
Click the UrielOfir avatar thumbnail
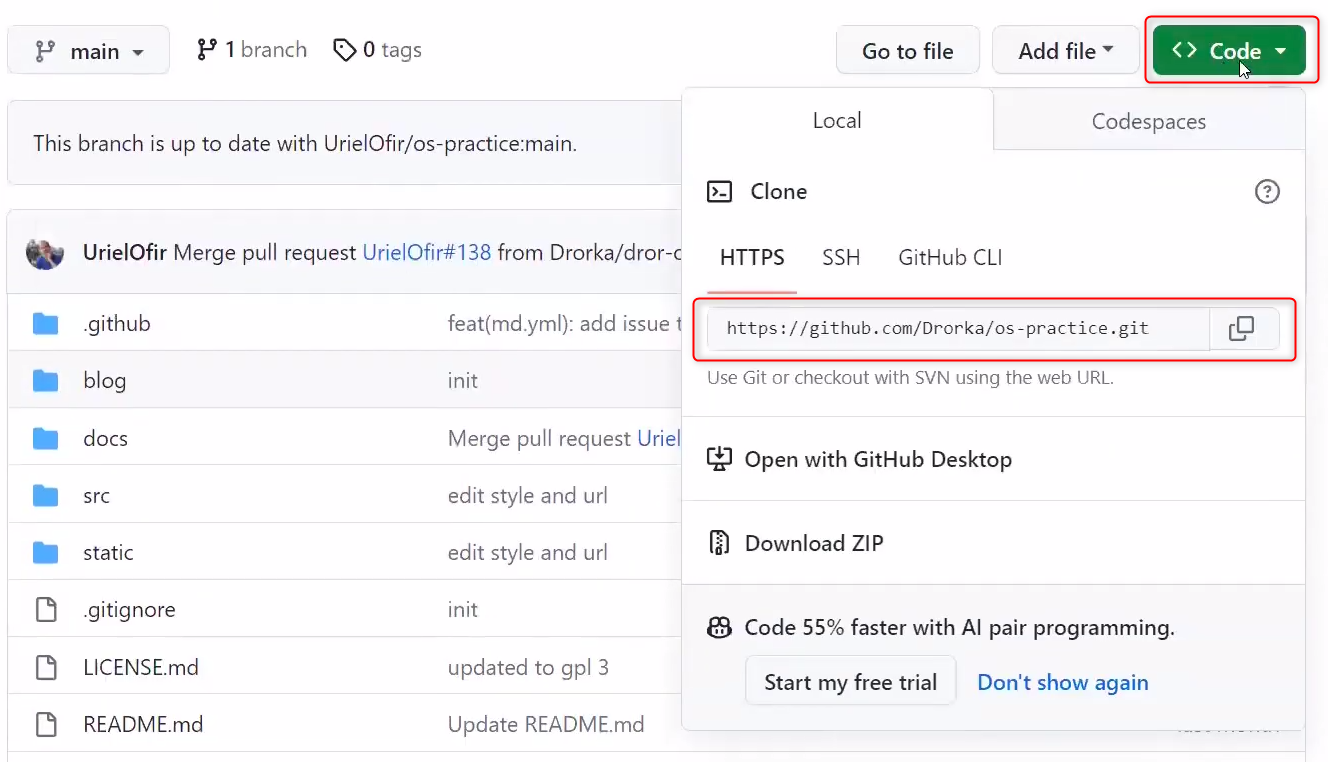pos(45,253)
